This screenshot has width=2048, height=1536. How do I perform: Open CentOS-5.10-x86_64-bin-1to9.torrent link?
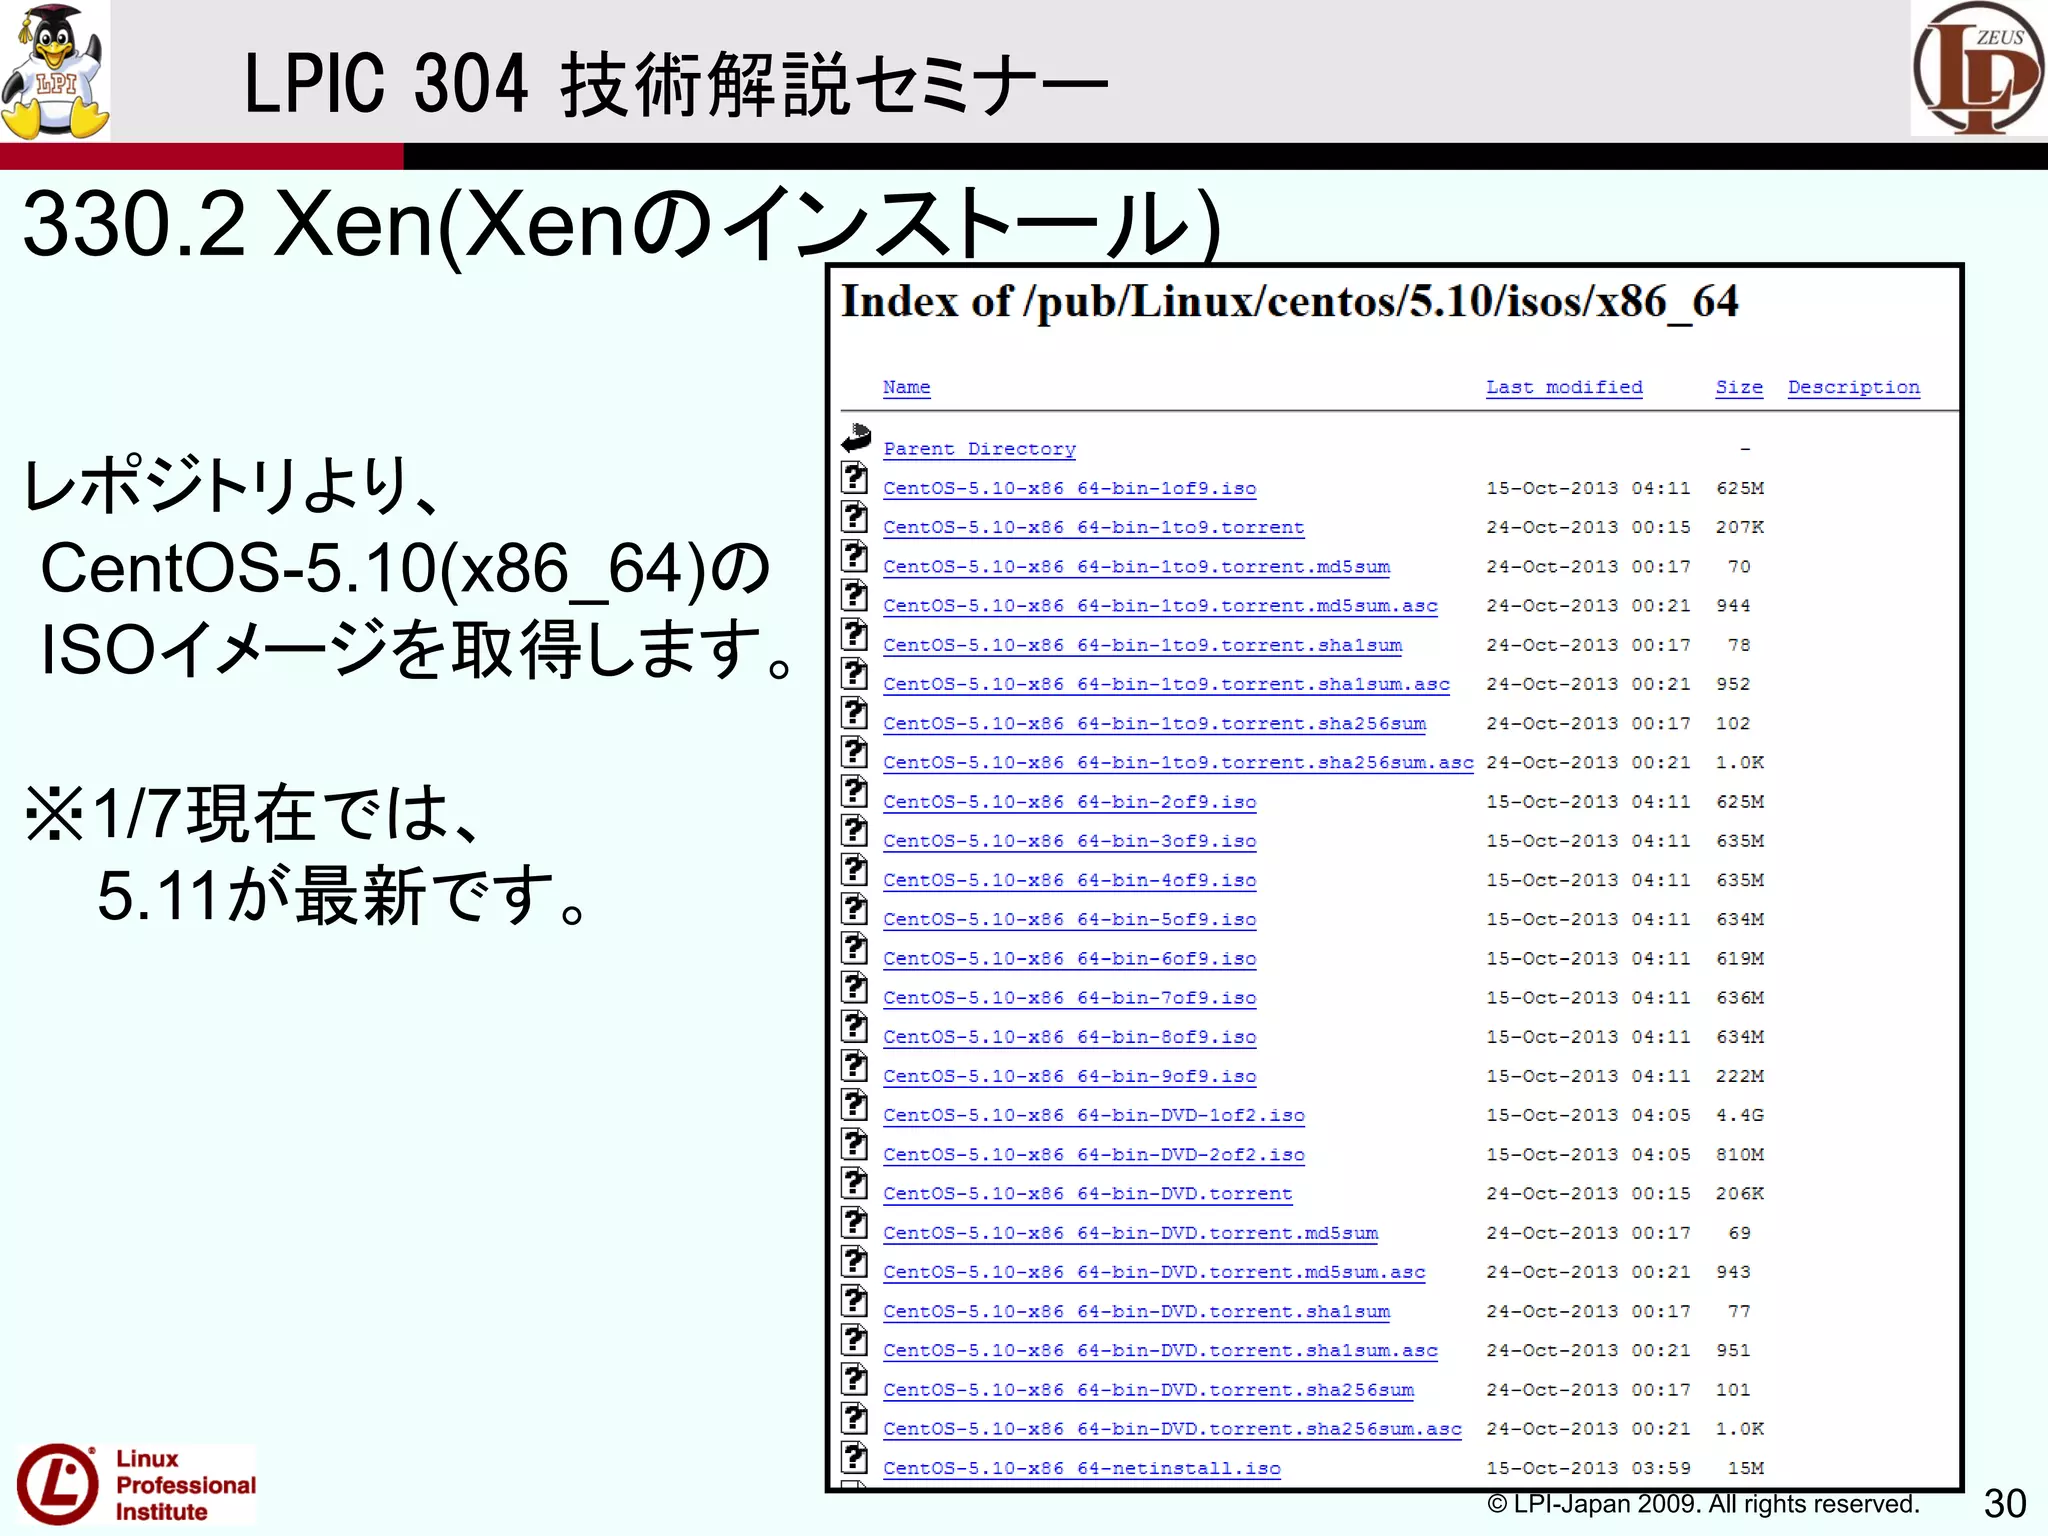tap(1093, 527)
